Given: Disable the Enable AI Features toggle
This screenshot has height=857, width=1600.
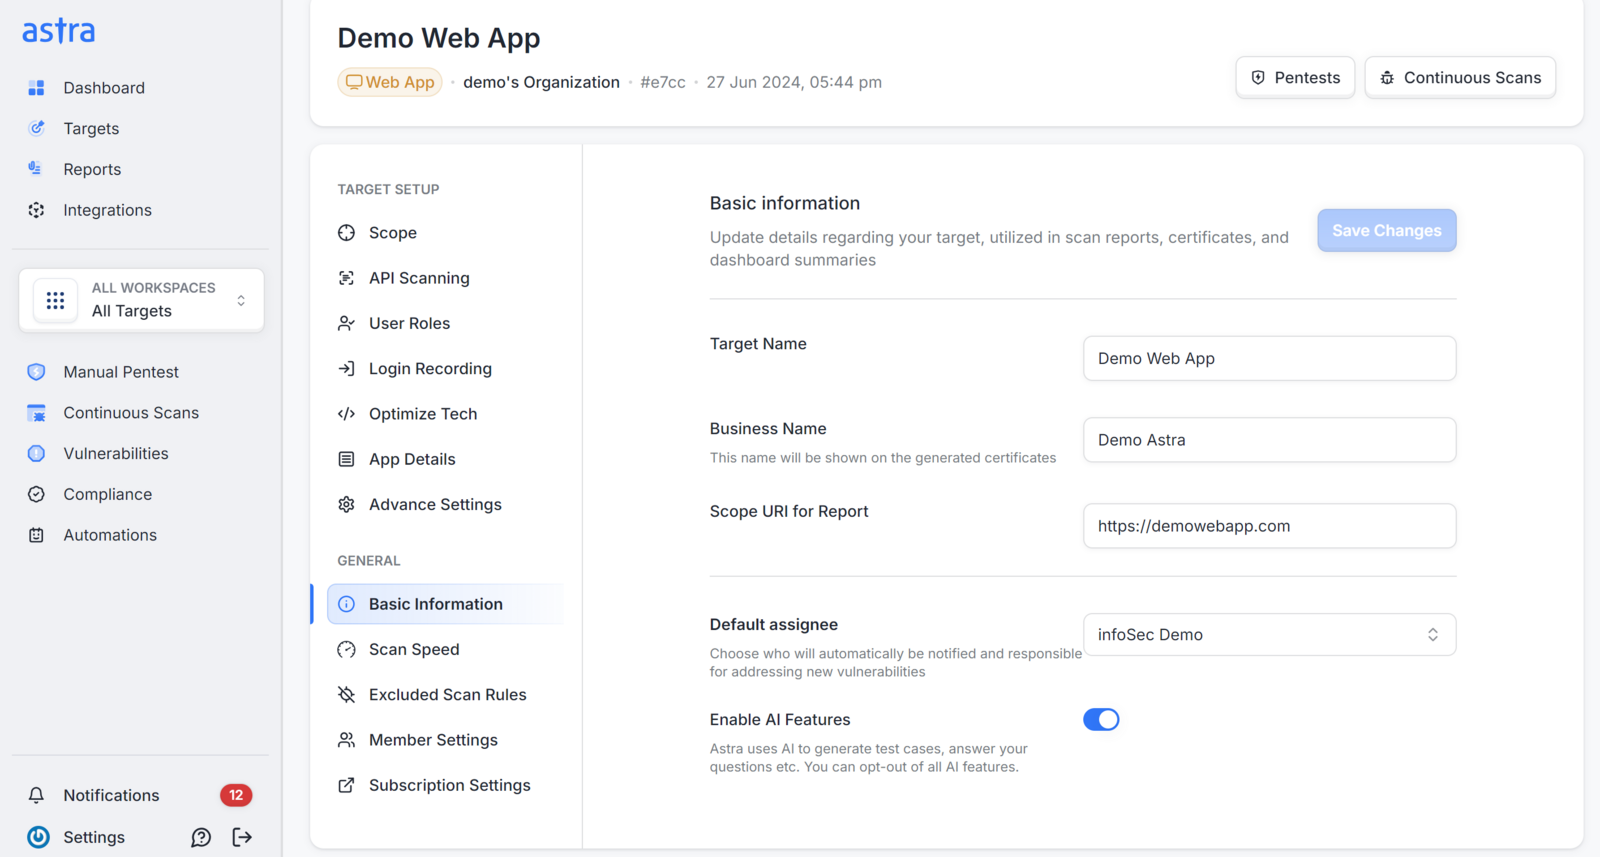Looking at the screenshot, I should click(x=1101, y=720).
